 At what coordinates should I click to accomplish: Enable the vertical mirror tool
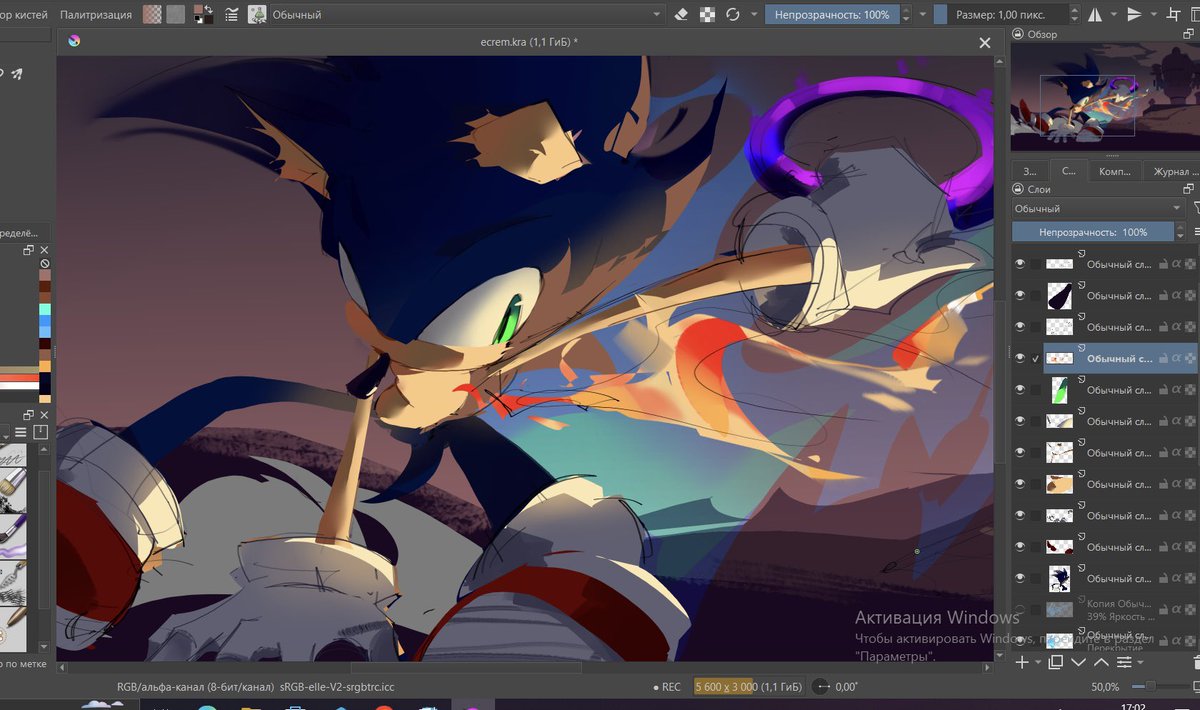1134,14
